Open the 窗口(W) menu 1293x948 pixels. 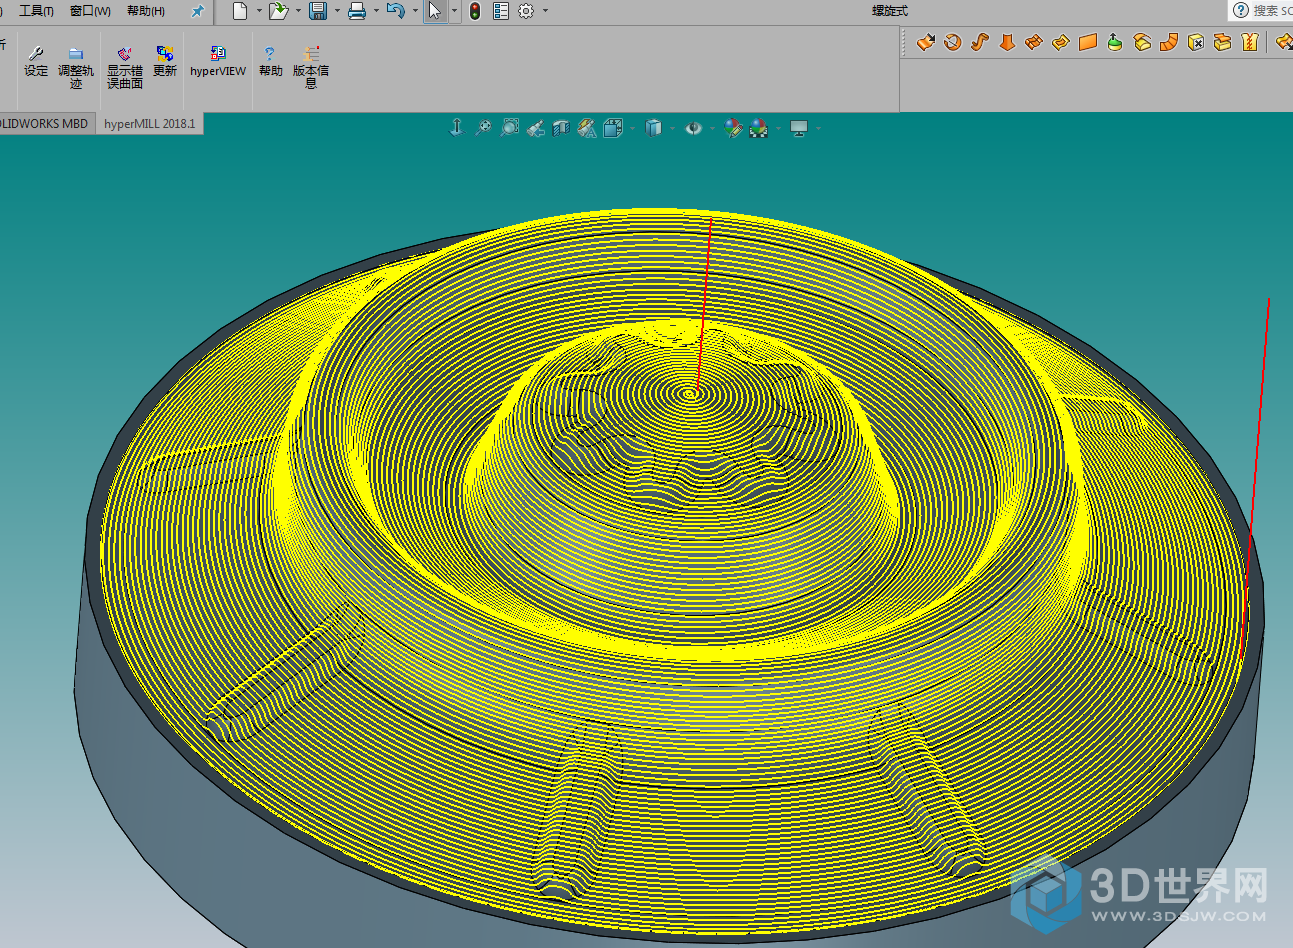coord(90,11)
